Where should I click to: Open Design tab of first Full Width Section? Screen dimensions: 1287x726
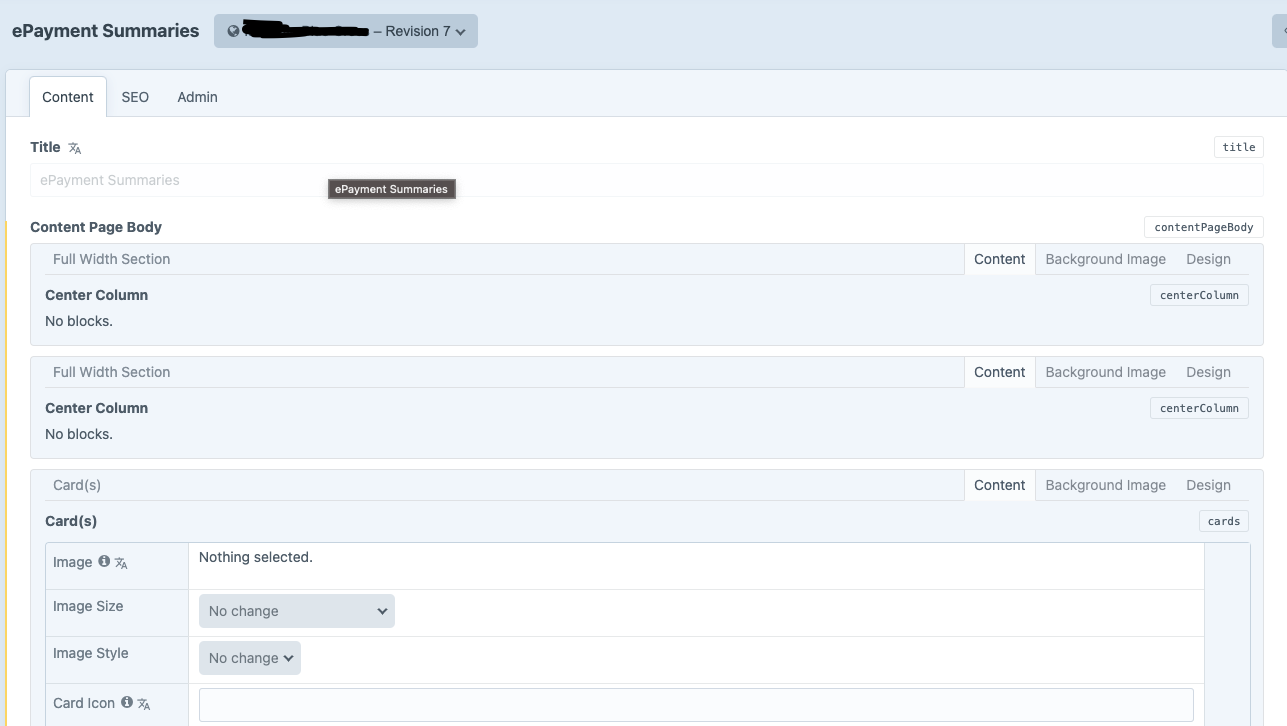[1208, 259]
